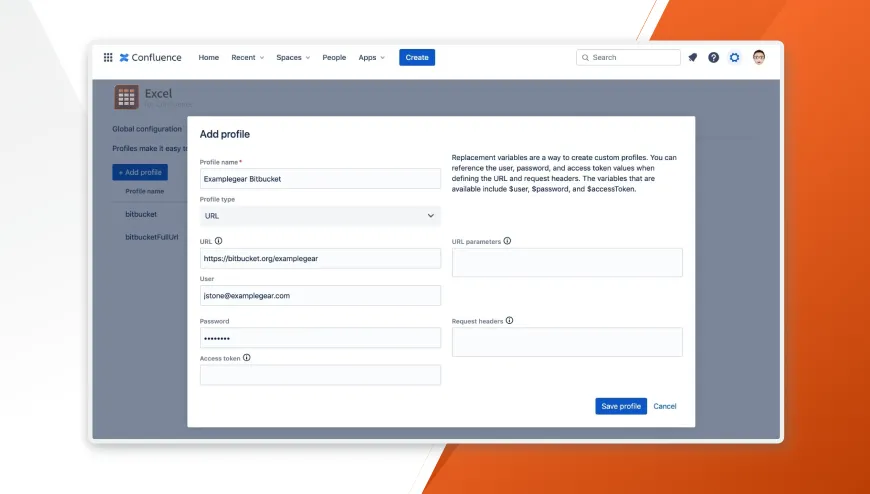Click the Confluence logo
The image size is (870, 494).
coord(150,57)
